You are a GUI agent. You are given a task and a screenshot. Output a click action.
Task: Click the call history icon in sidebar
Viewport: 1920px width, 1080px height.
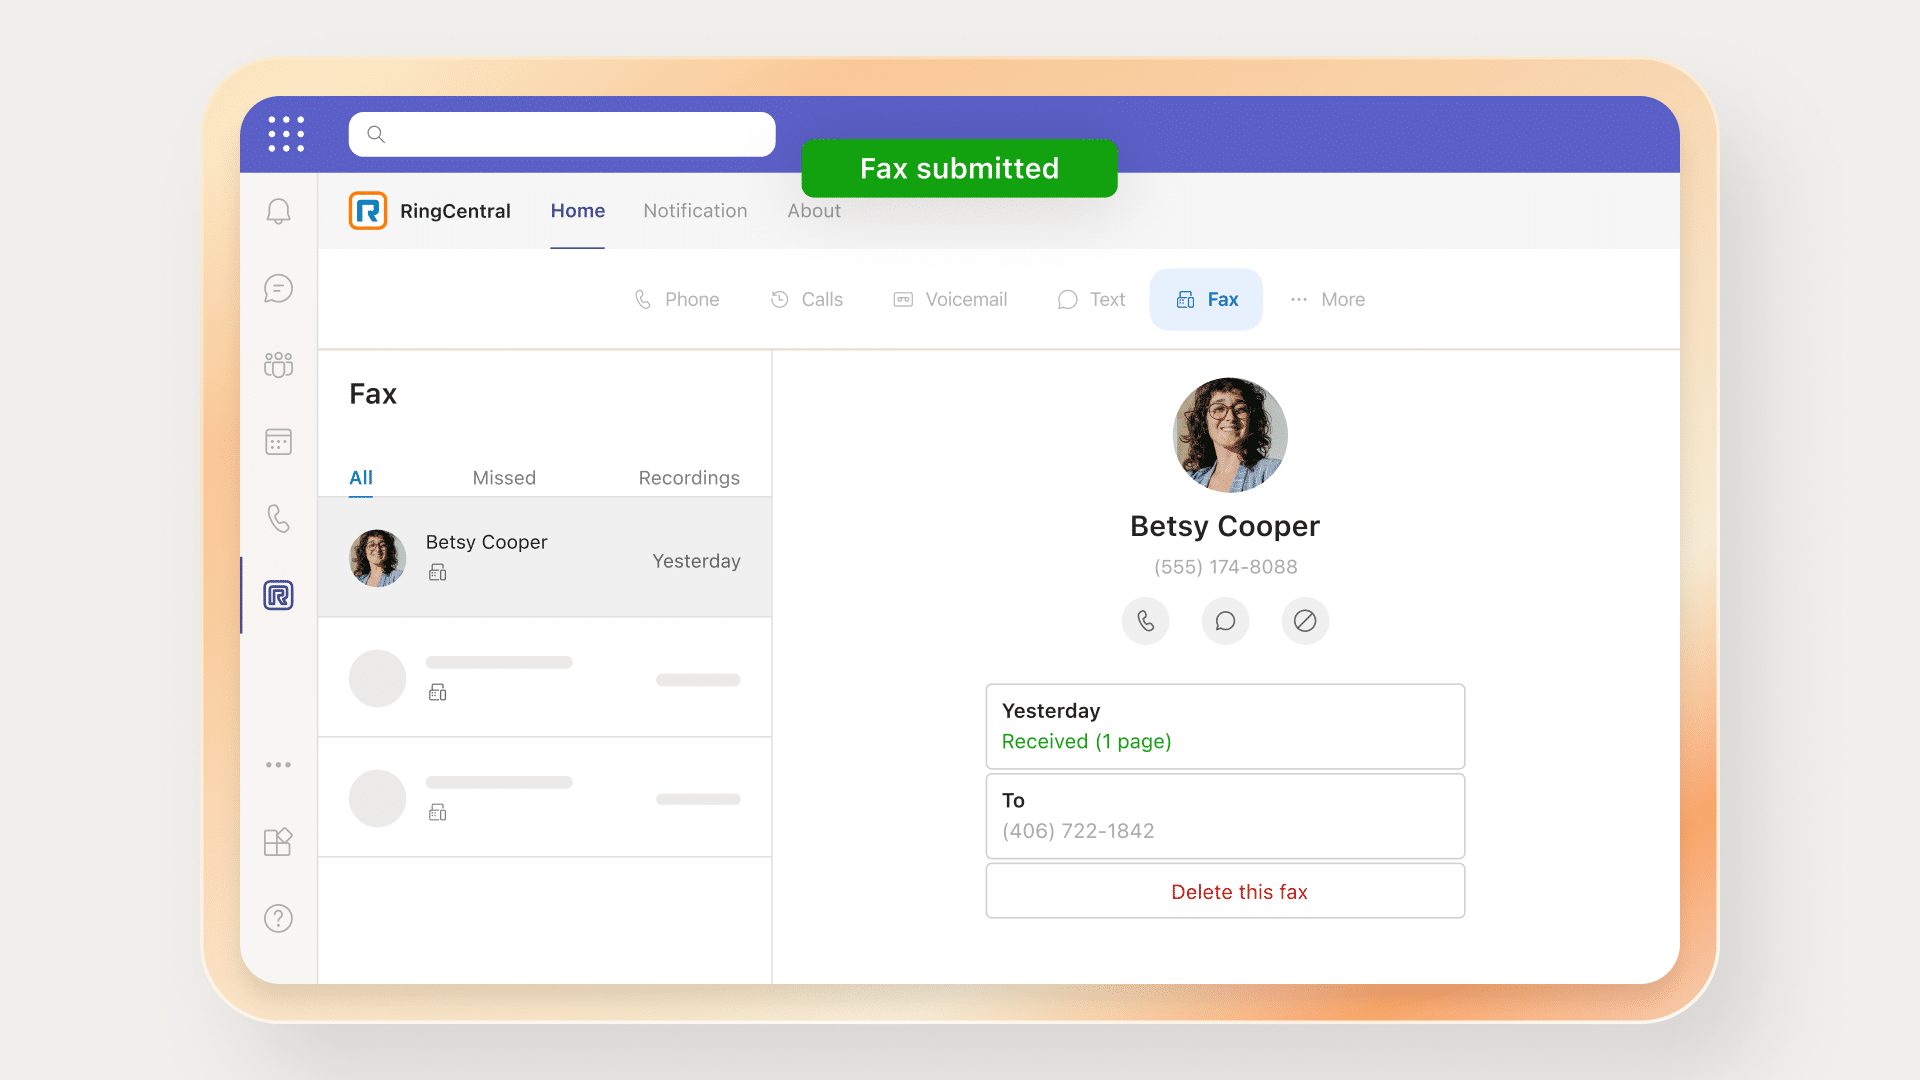pyautogui.click(x=278, y=517)
